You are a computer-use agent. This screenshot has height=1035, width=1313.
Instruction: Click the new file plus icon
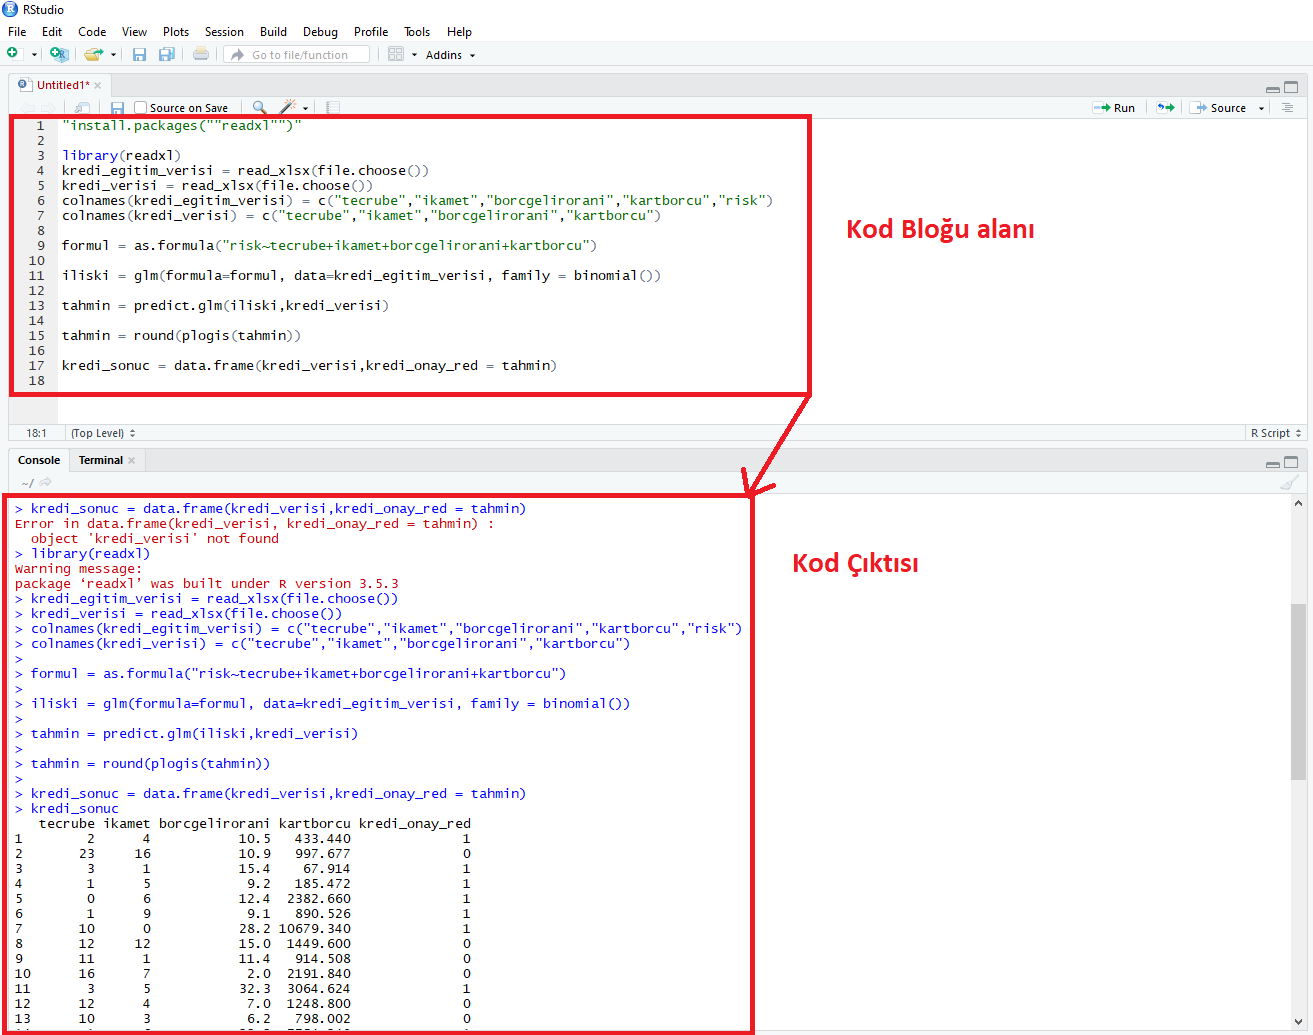point(13,54)
